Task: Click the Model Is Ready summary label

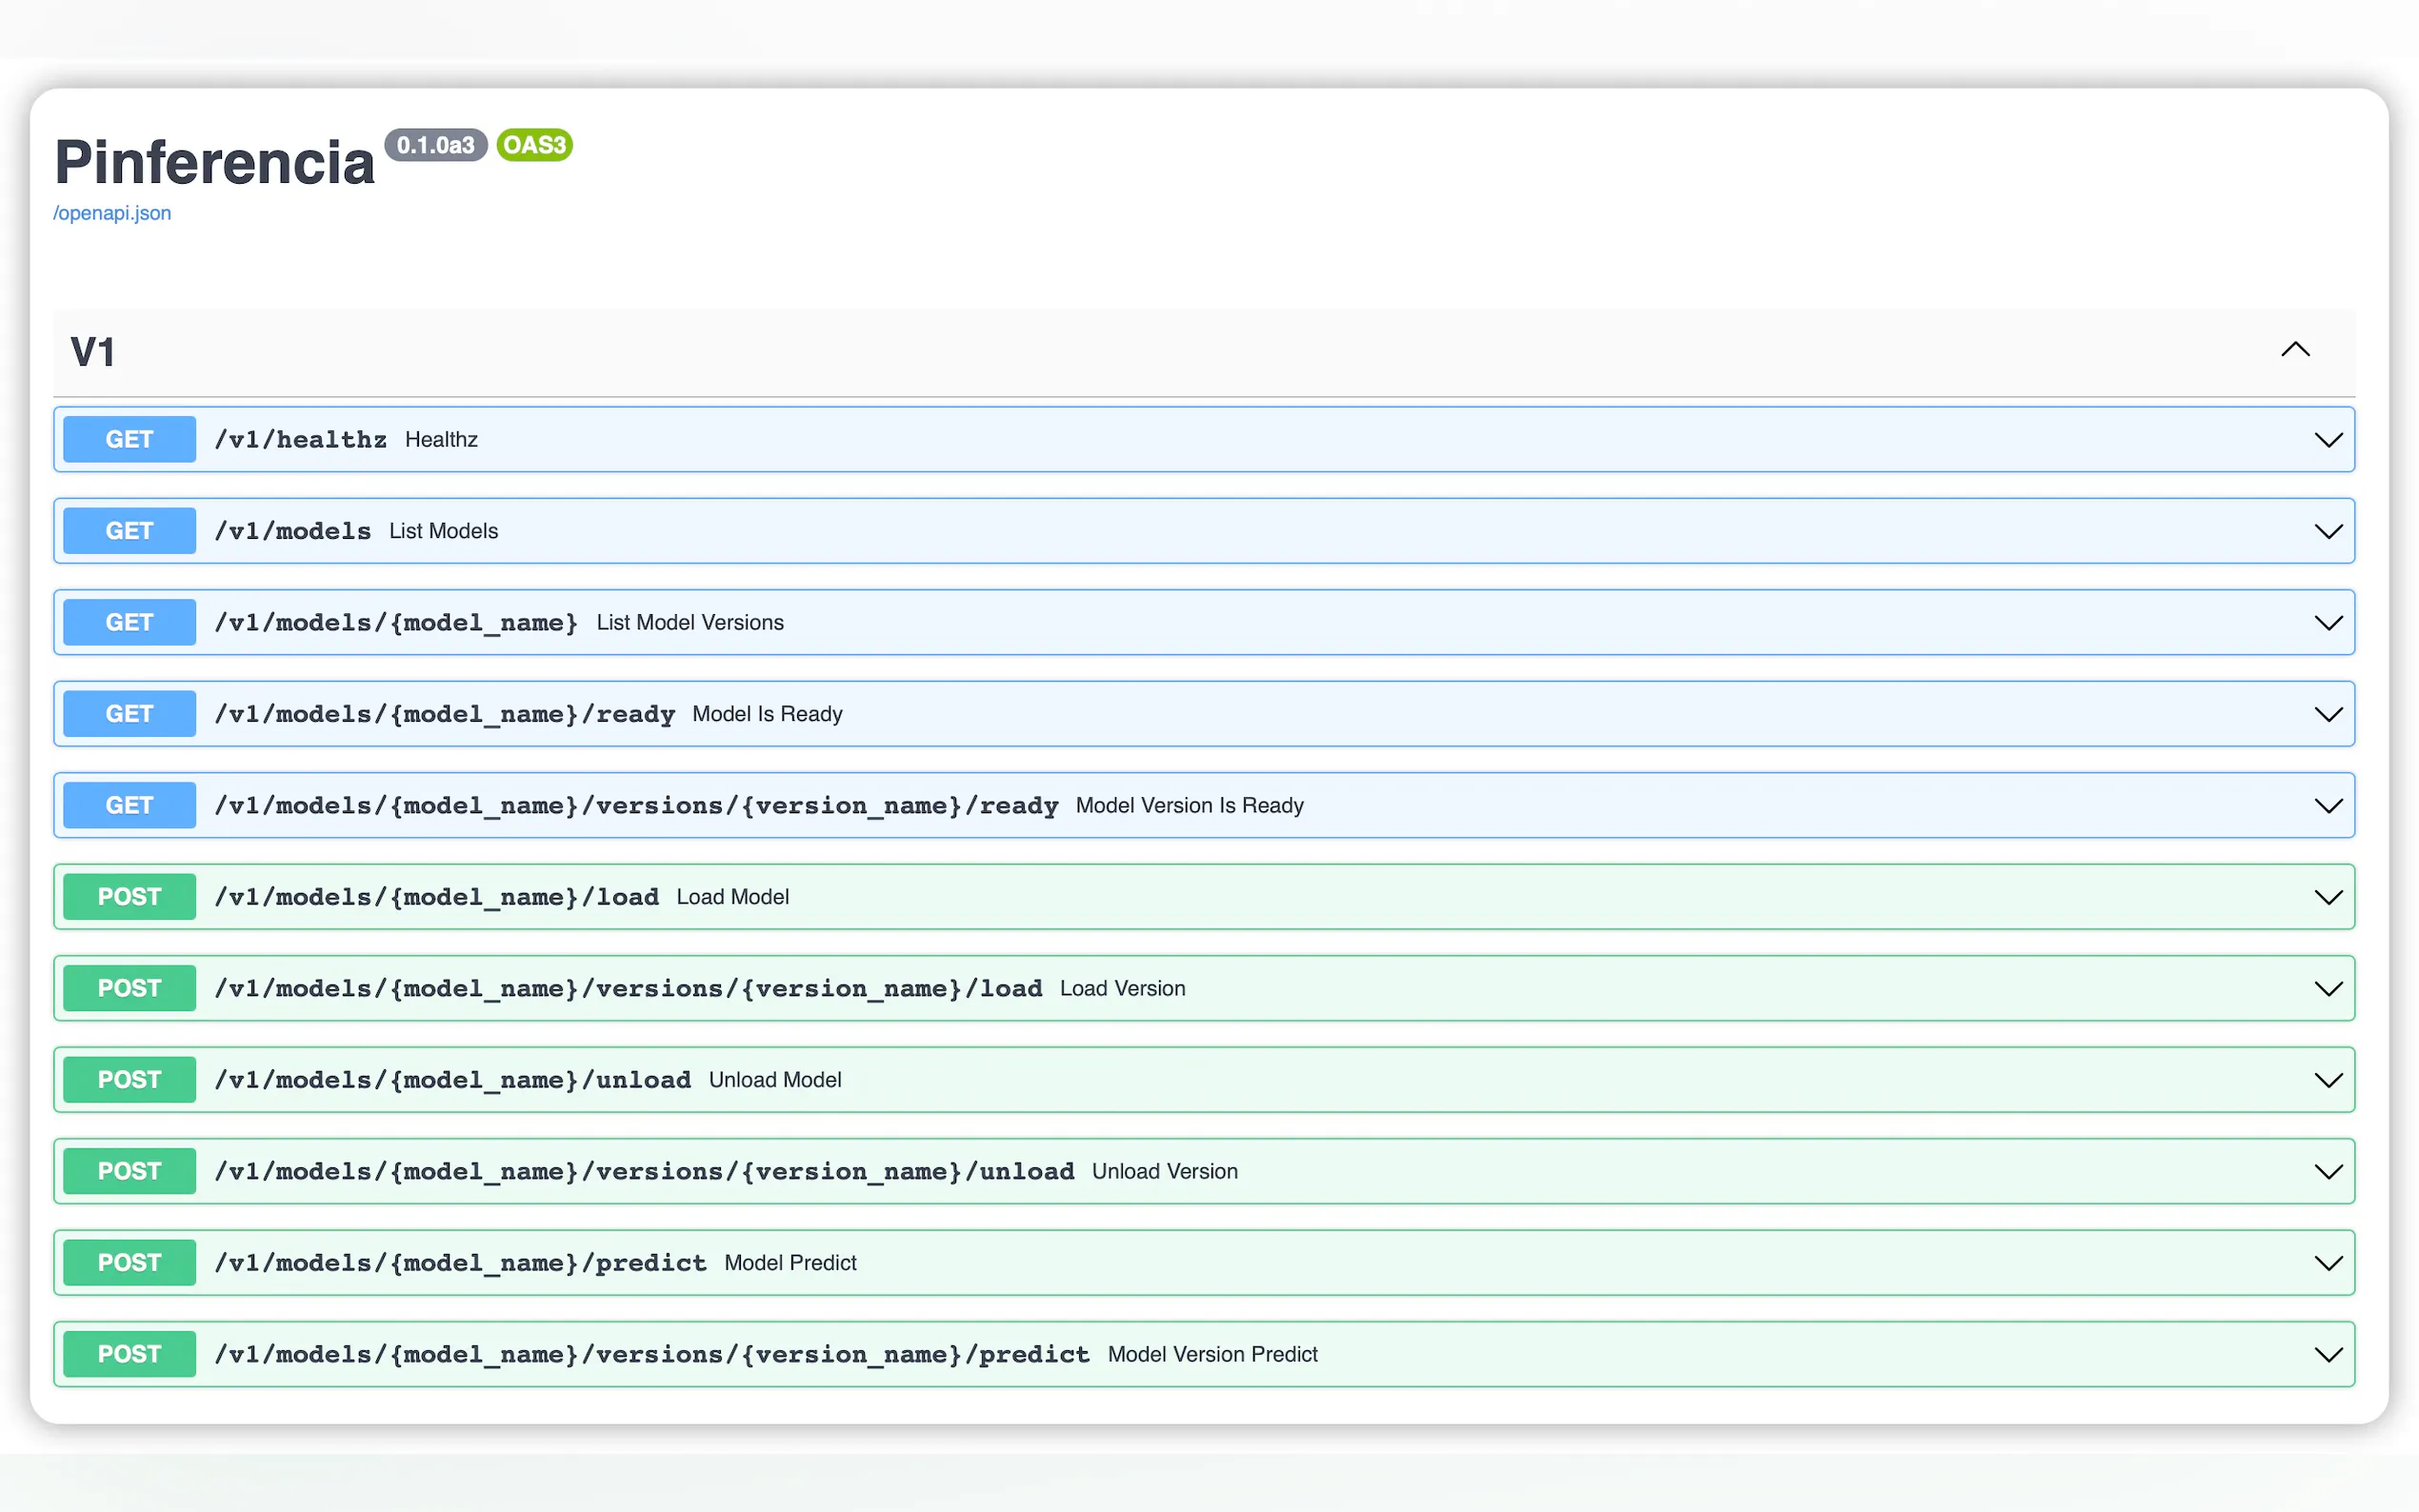Action: pos(767,714)
